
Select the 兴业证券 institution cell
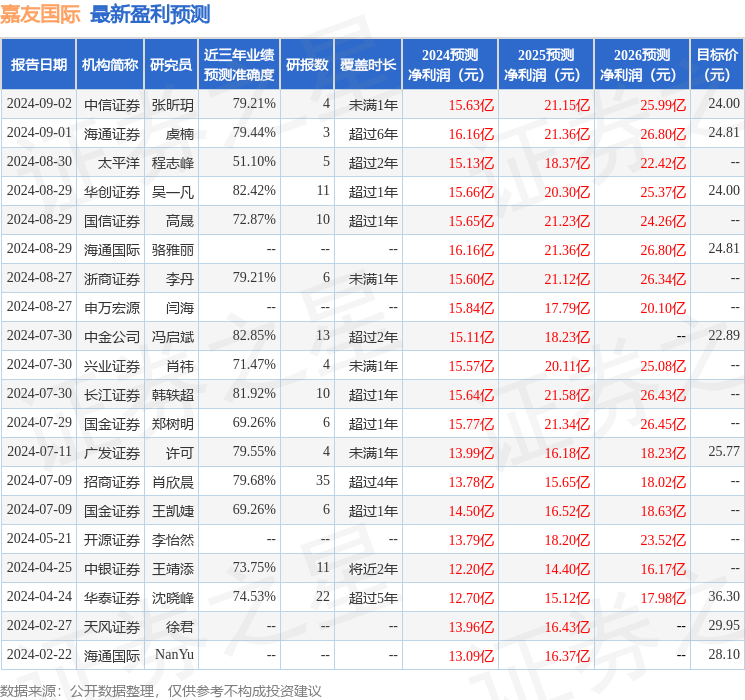tap(110, 365)
